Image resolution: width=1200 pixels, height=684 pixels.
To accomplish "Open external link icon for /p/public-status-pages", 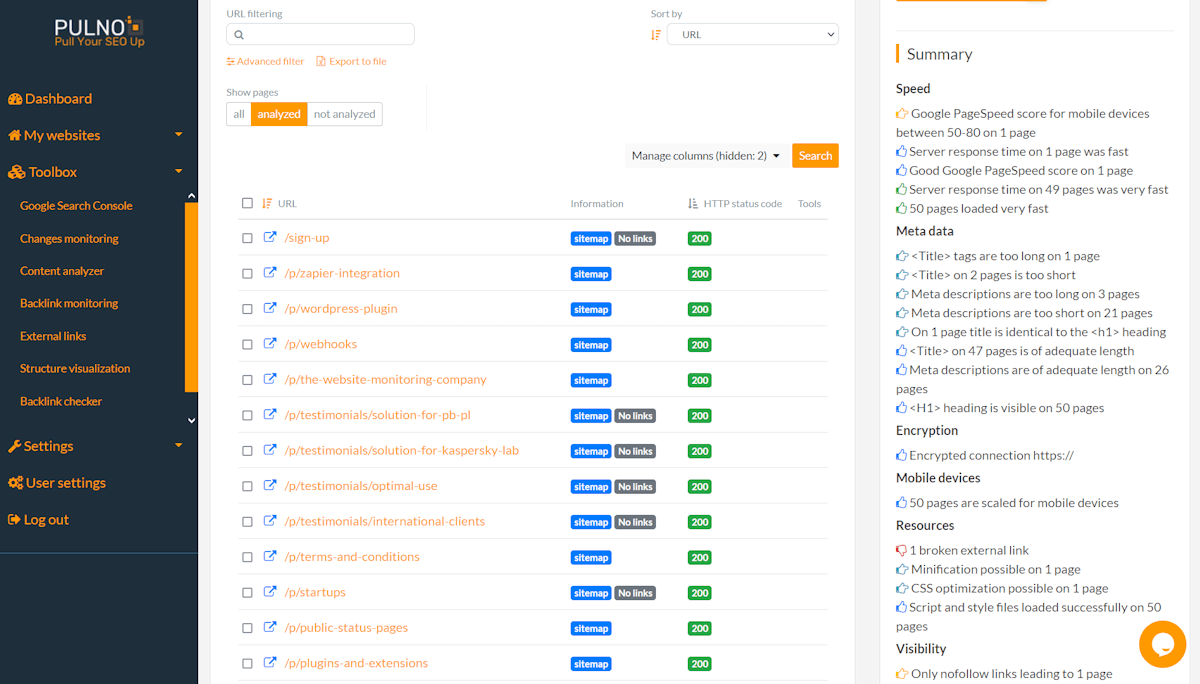I will [x=270, y=628].
